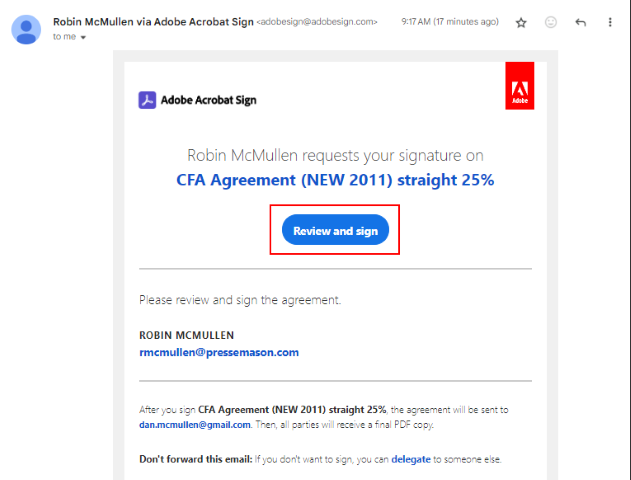Star this email message
The image size is (631, 480).
coord(521,22)
